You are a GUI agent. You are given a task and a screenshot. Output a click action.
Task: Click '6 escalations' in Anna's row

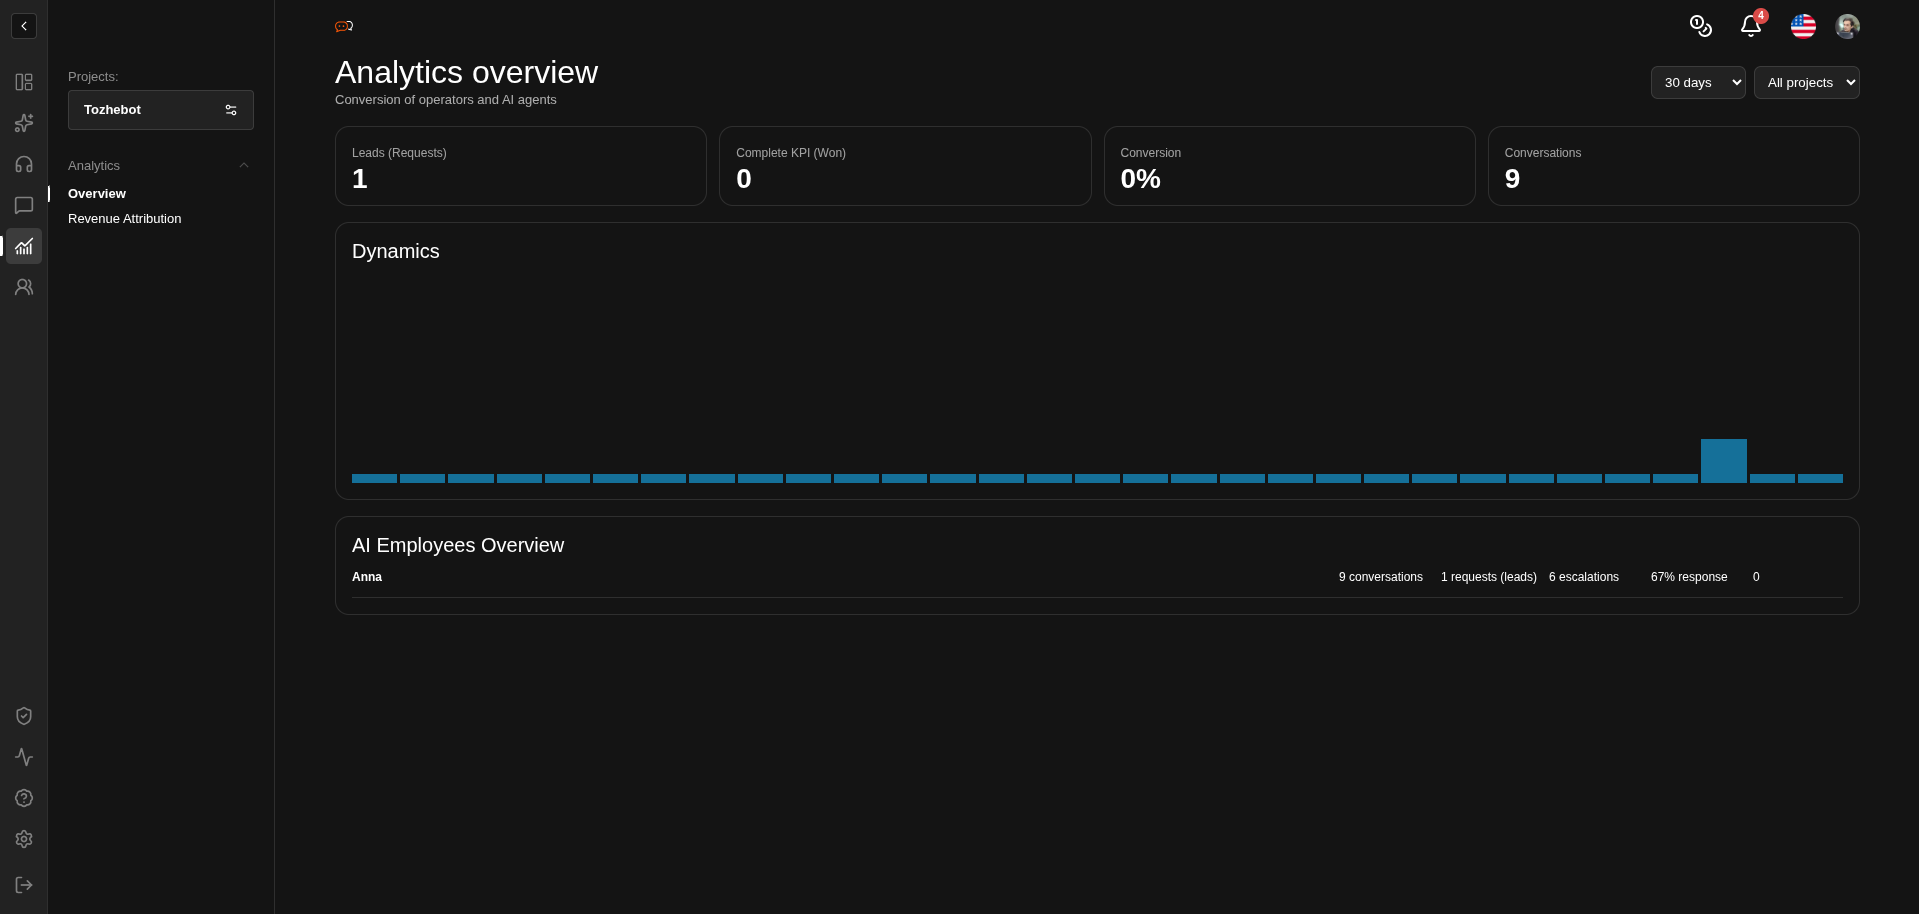coord(1584,577)
